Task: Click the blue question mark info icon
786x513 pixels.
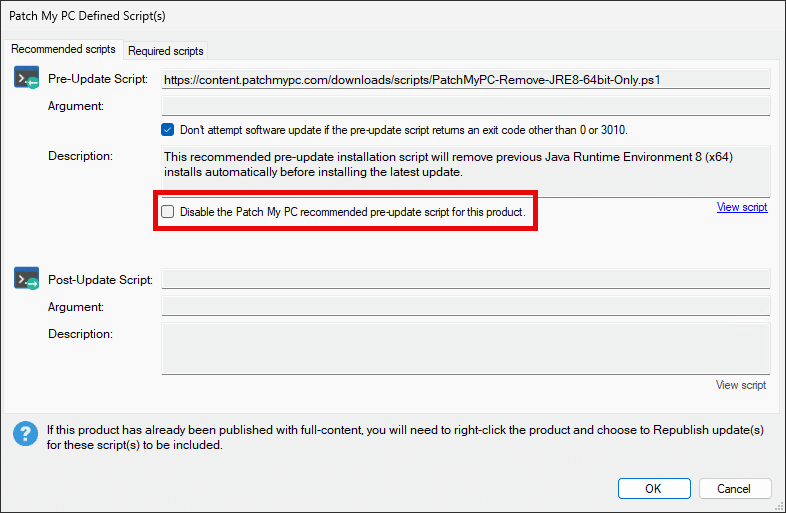Action: [x=24, y=434]
